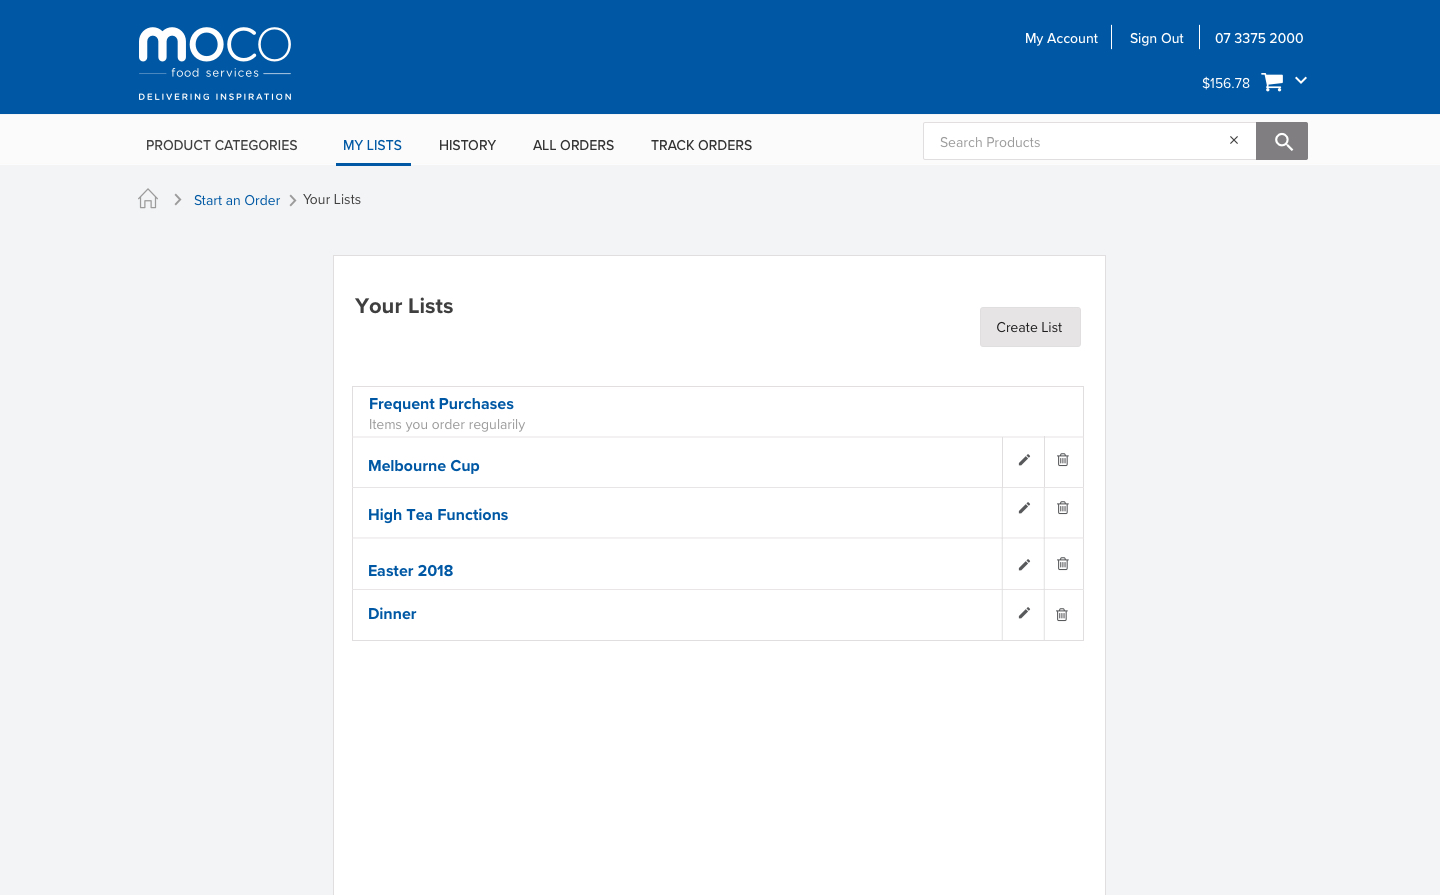
Task: Go to home via breadcrumb house icon
Action: click(x=148, y=199)
